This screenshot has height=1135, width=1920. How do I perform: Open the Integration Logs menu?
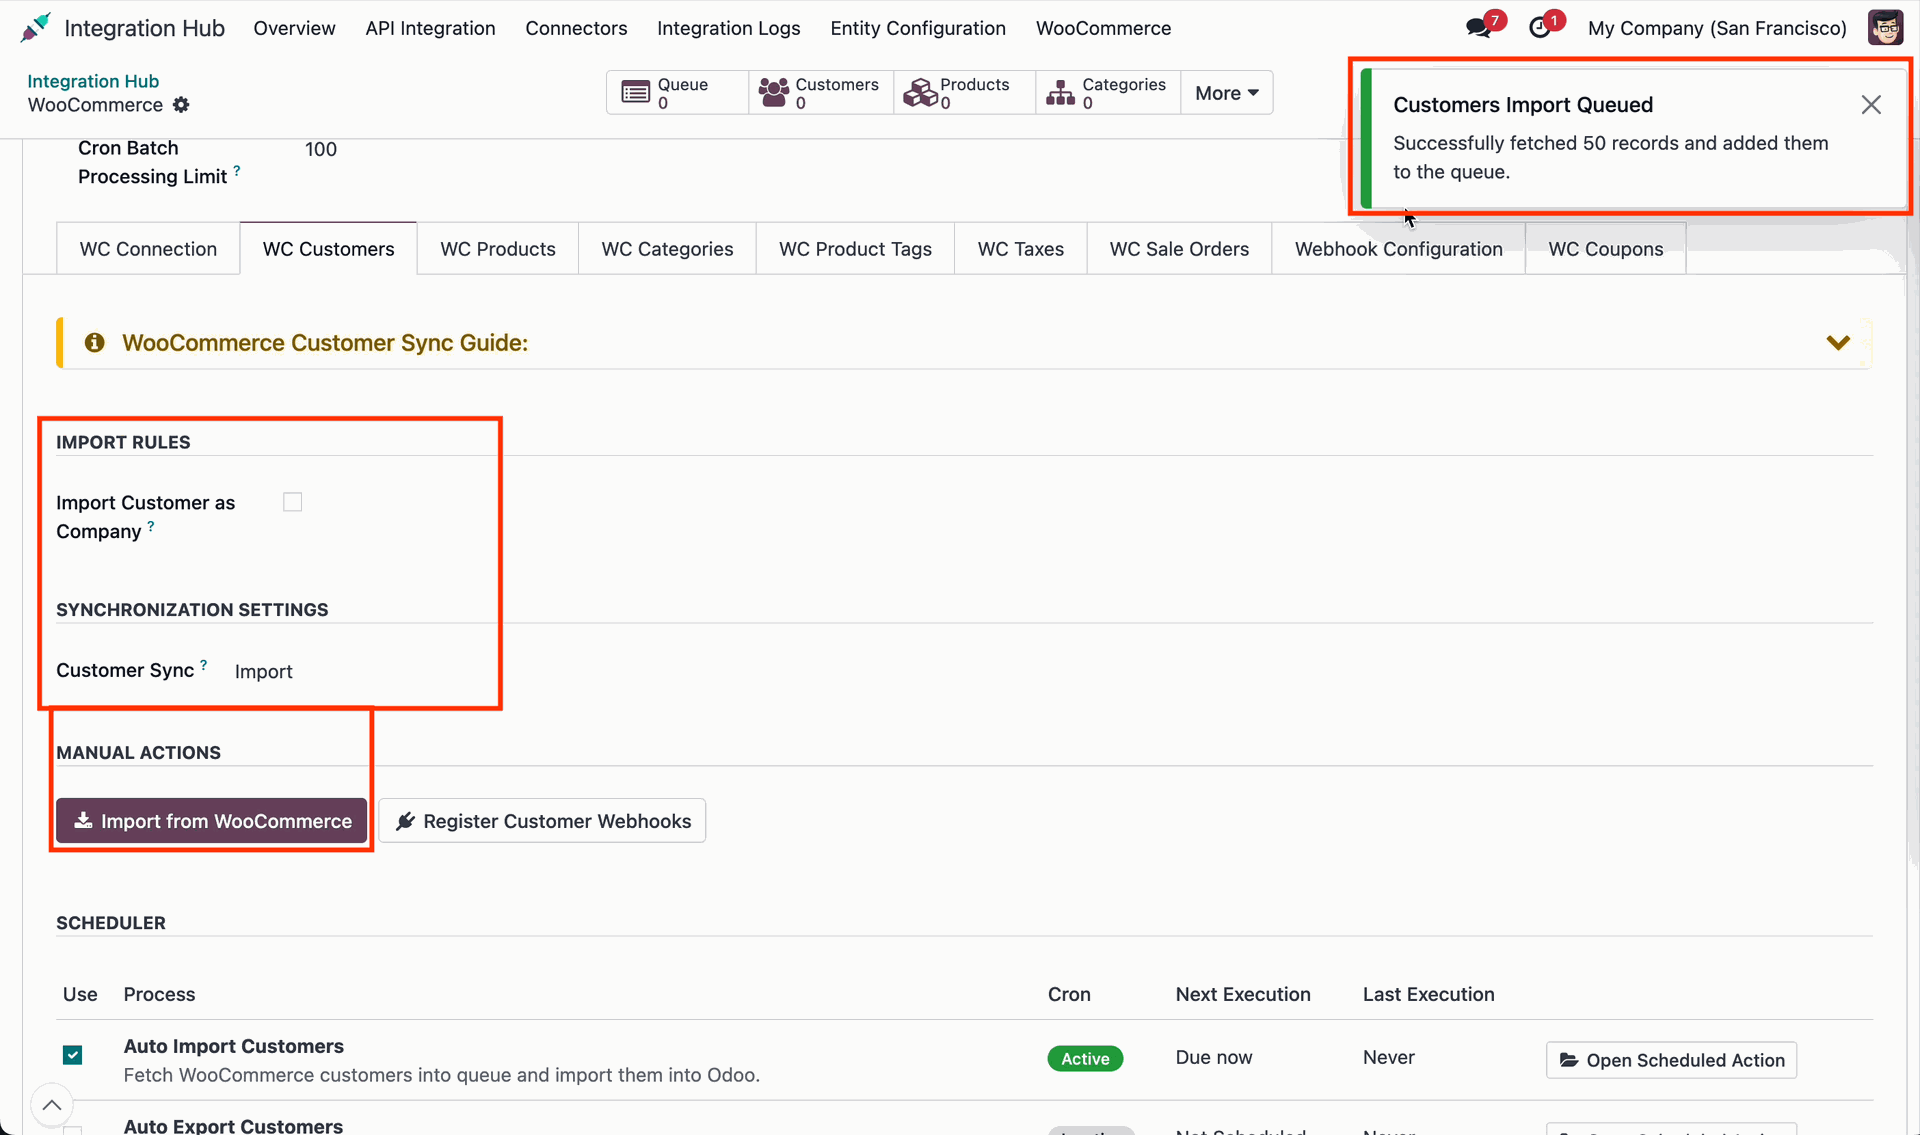(x=728, y=28)
